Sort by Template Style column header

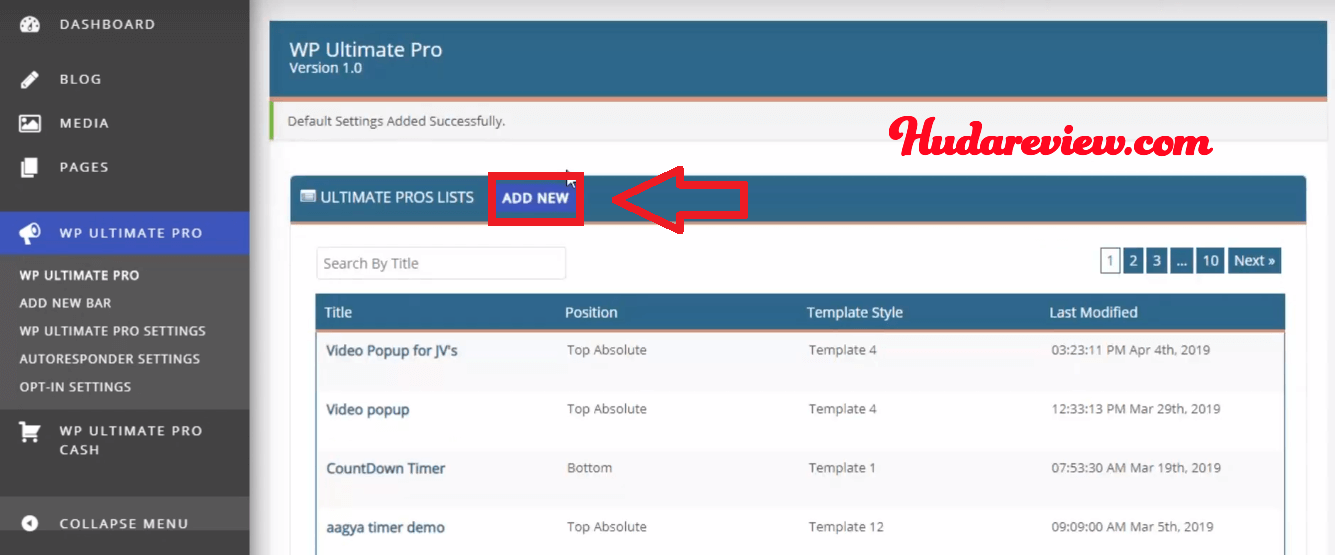(855, 312)
